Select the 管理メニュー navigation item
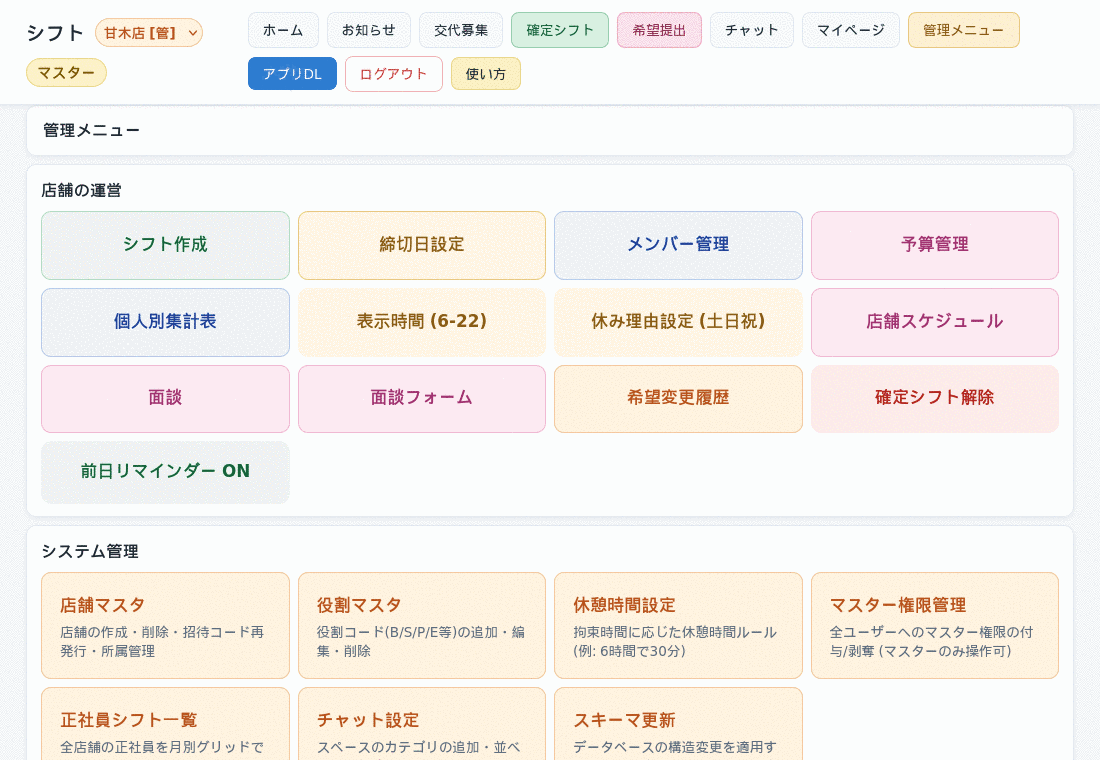The image size is (1100, 760). coord(963,30)
